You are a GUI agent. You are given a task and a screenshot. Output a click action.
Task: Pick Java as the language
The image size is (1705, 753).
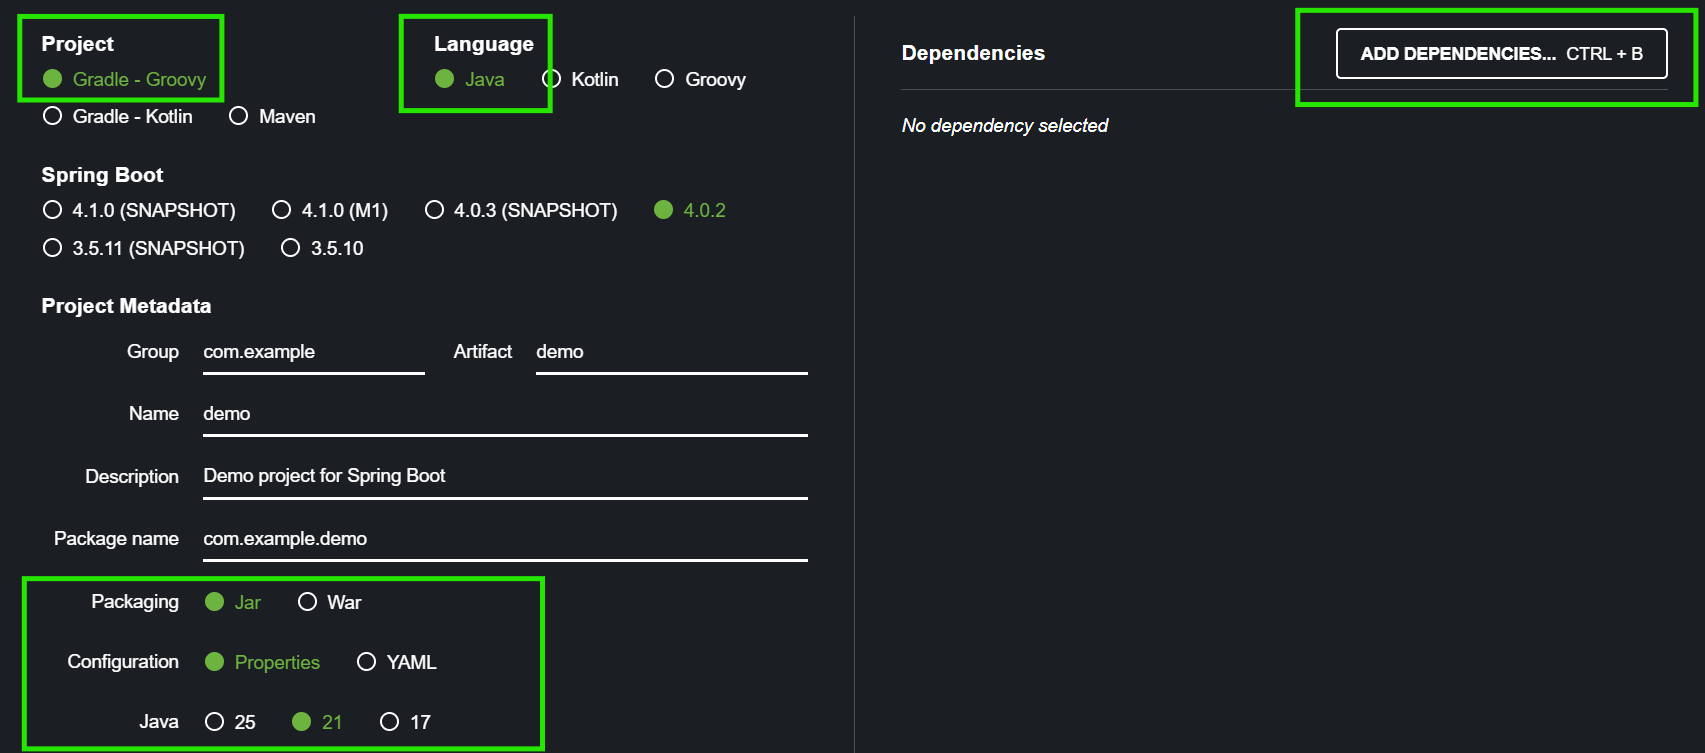[x=469, y=79]
